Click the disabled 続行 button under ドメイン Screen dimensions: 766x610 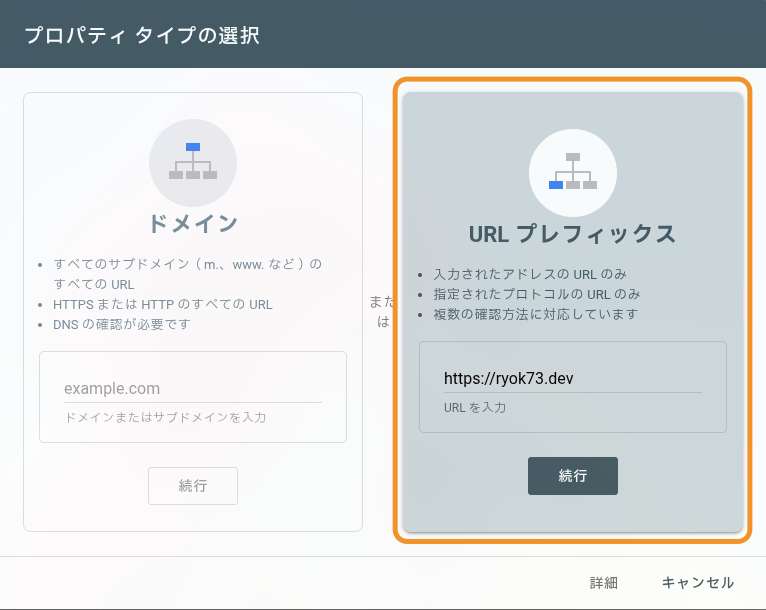pyautogui.click(x=193, y=486)
